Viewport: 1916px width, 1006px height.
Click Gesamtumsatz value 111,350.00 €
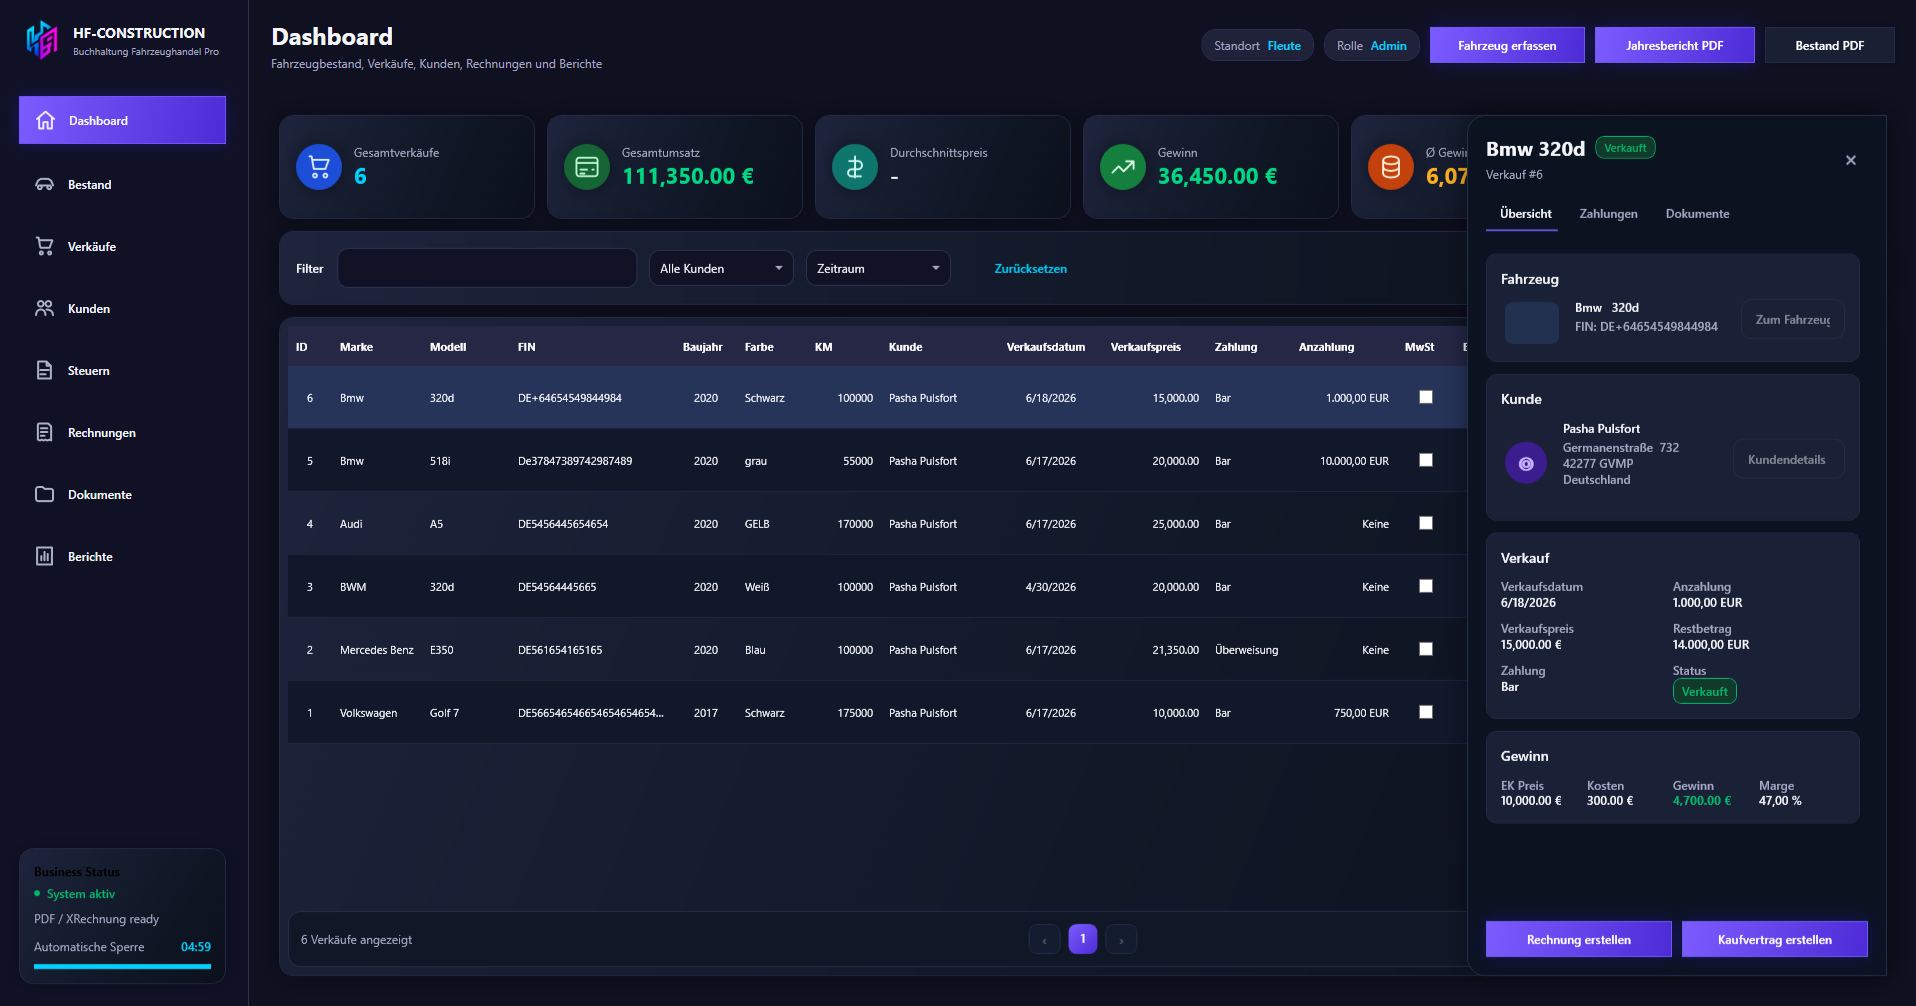tap(688, 176)
